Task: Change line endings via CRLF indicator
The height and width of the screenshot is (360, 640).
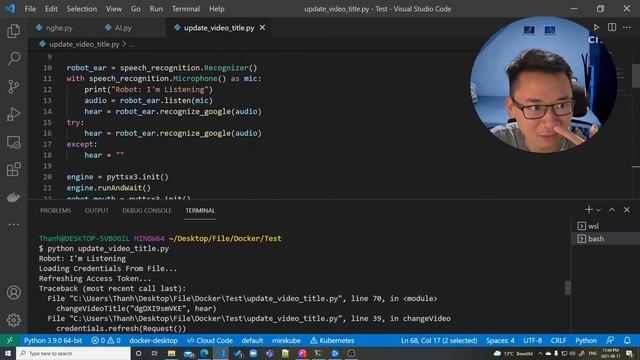Action: [558, 340]
